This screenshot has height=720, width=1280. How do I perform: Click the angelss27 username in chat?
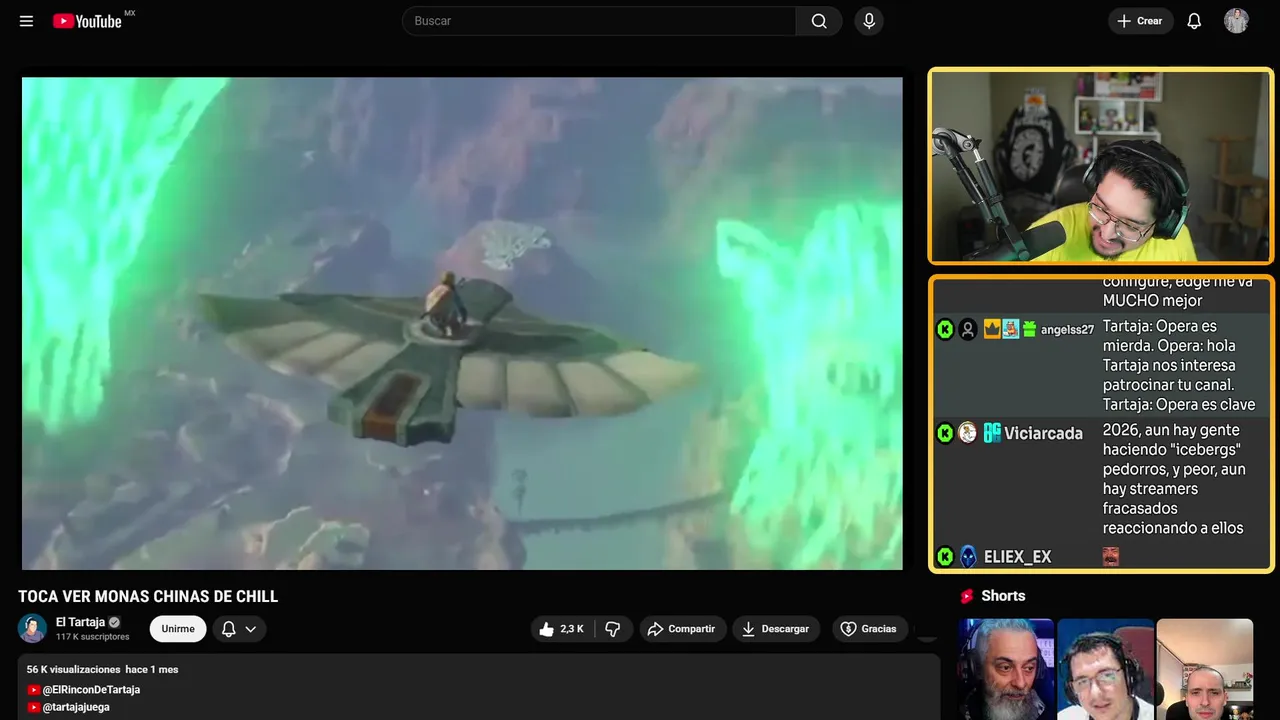coord(1067,330)
